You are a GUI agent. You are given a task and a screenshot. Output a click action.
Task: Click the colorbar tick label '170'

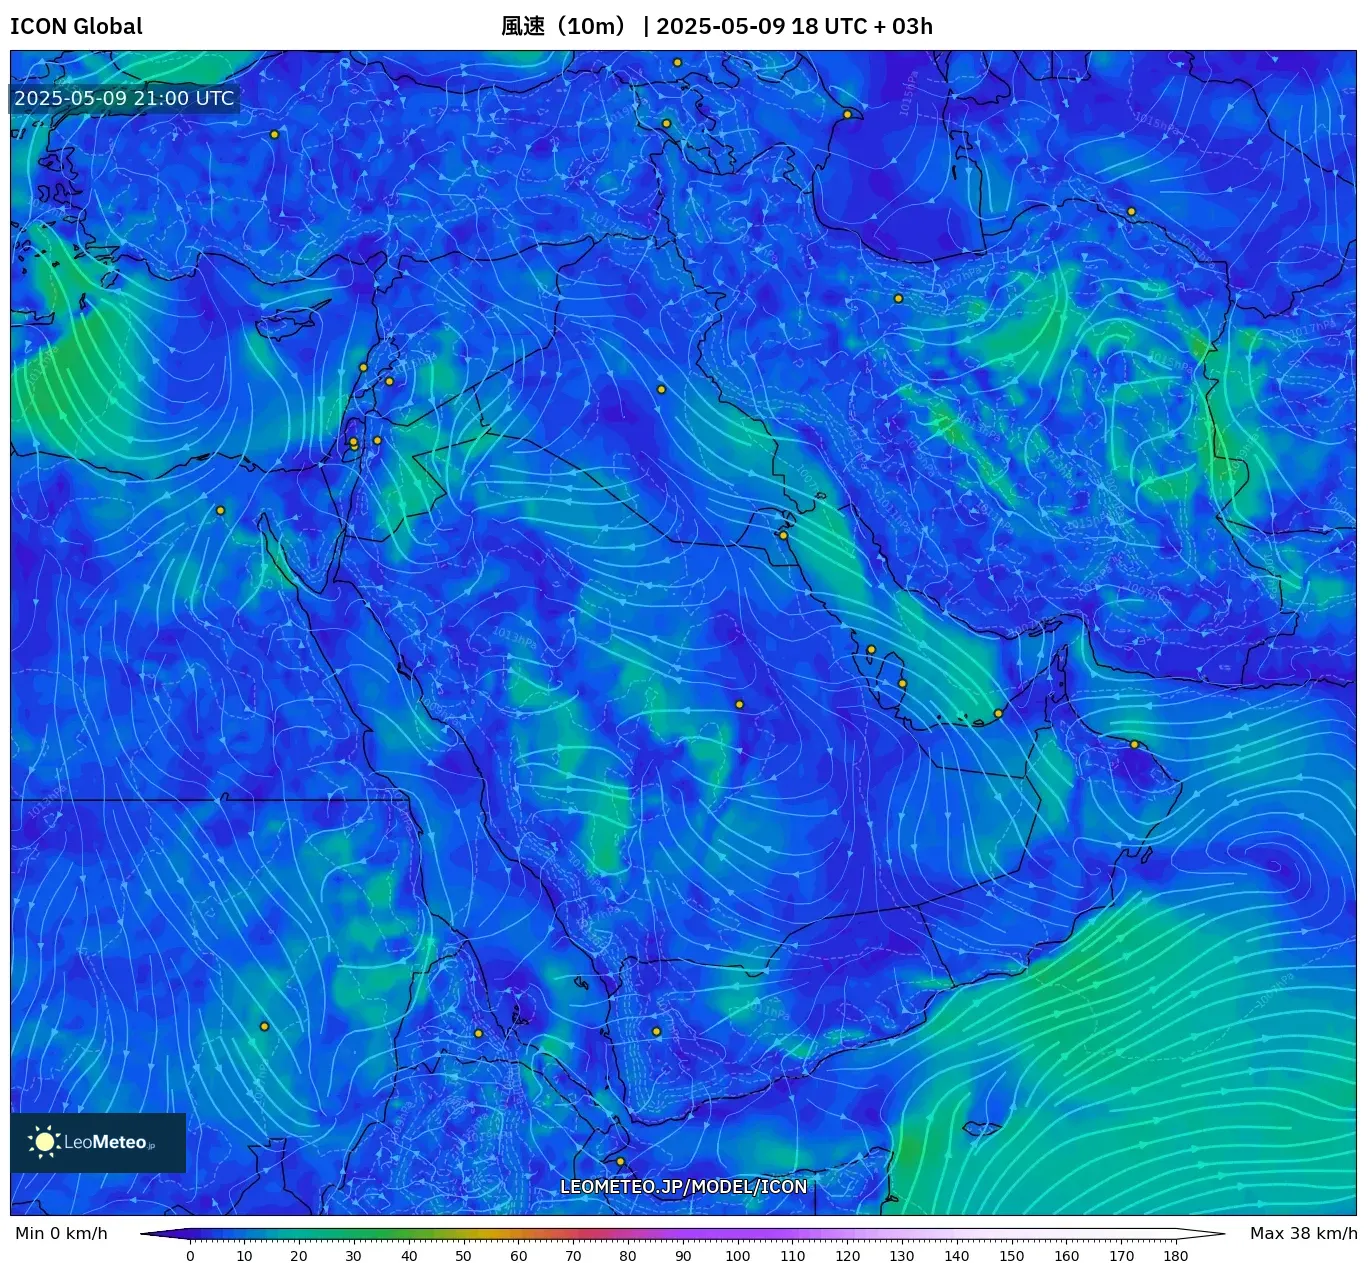1122,1256
